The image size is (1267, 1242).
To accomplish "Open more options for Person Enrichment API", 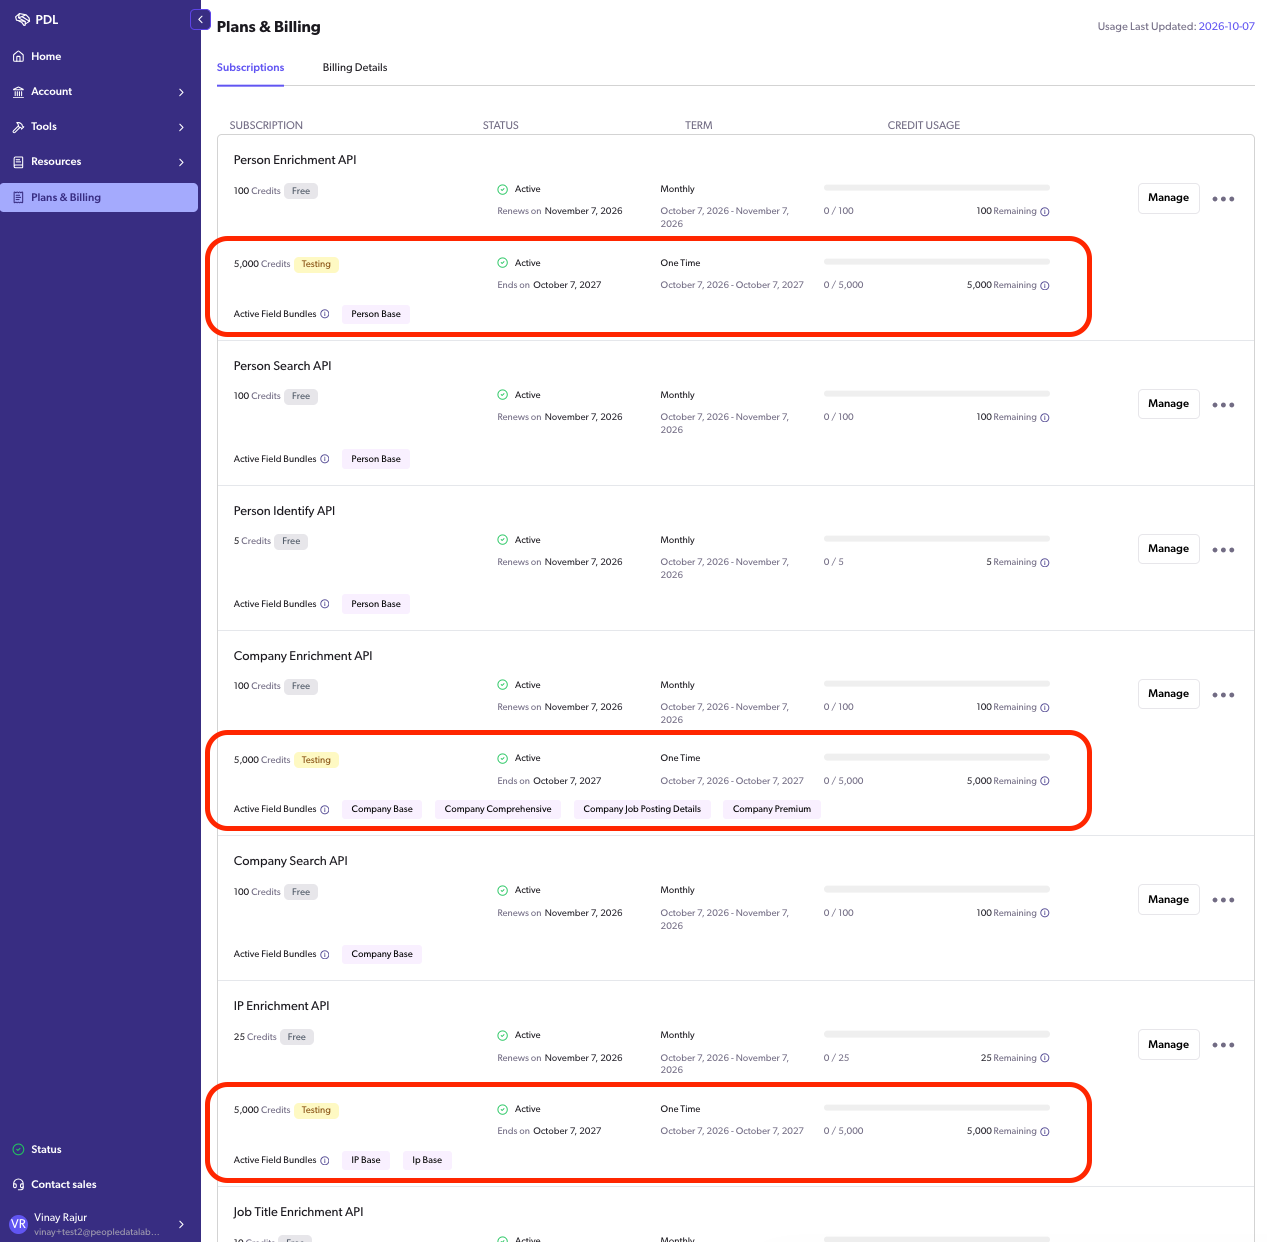I will [1223, 199].
